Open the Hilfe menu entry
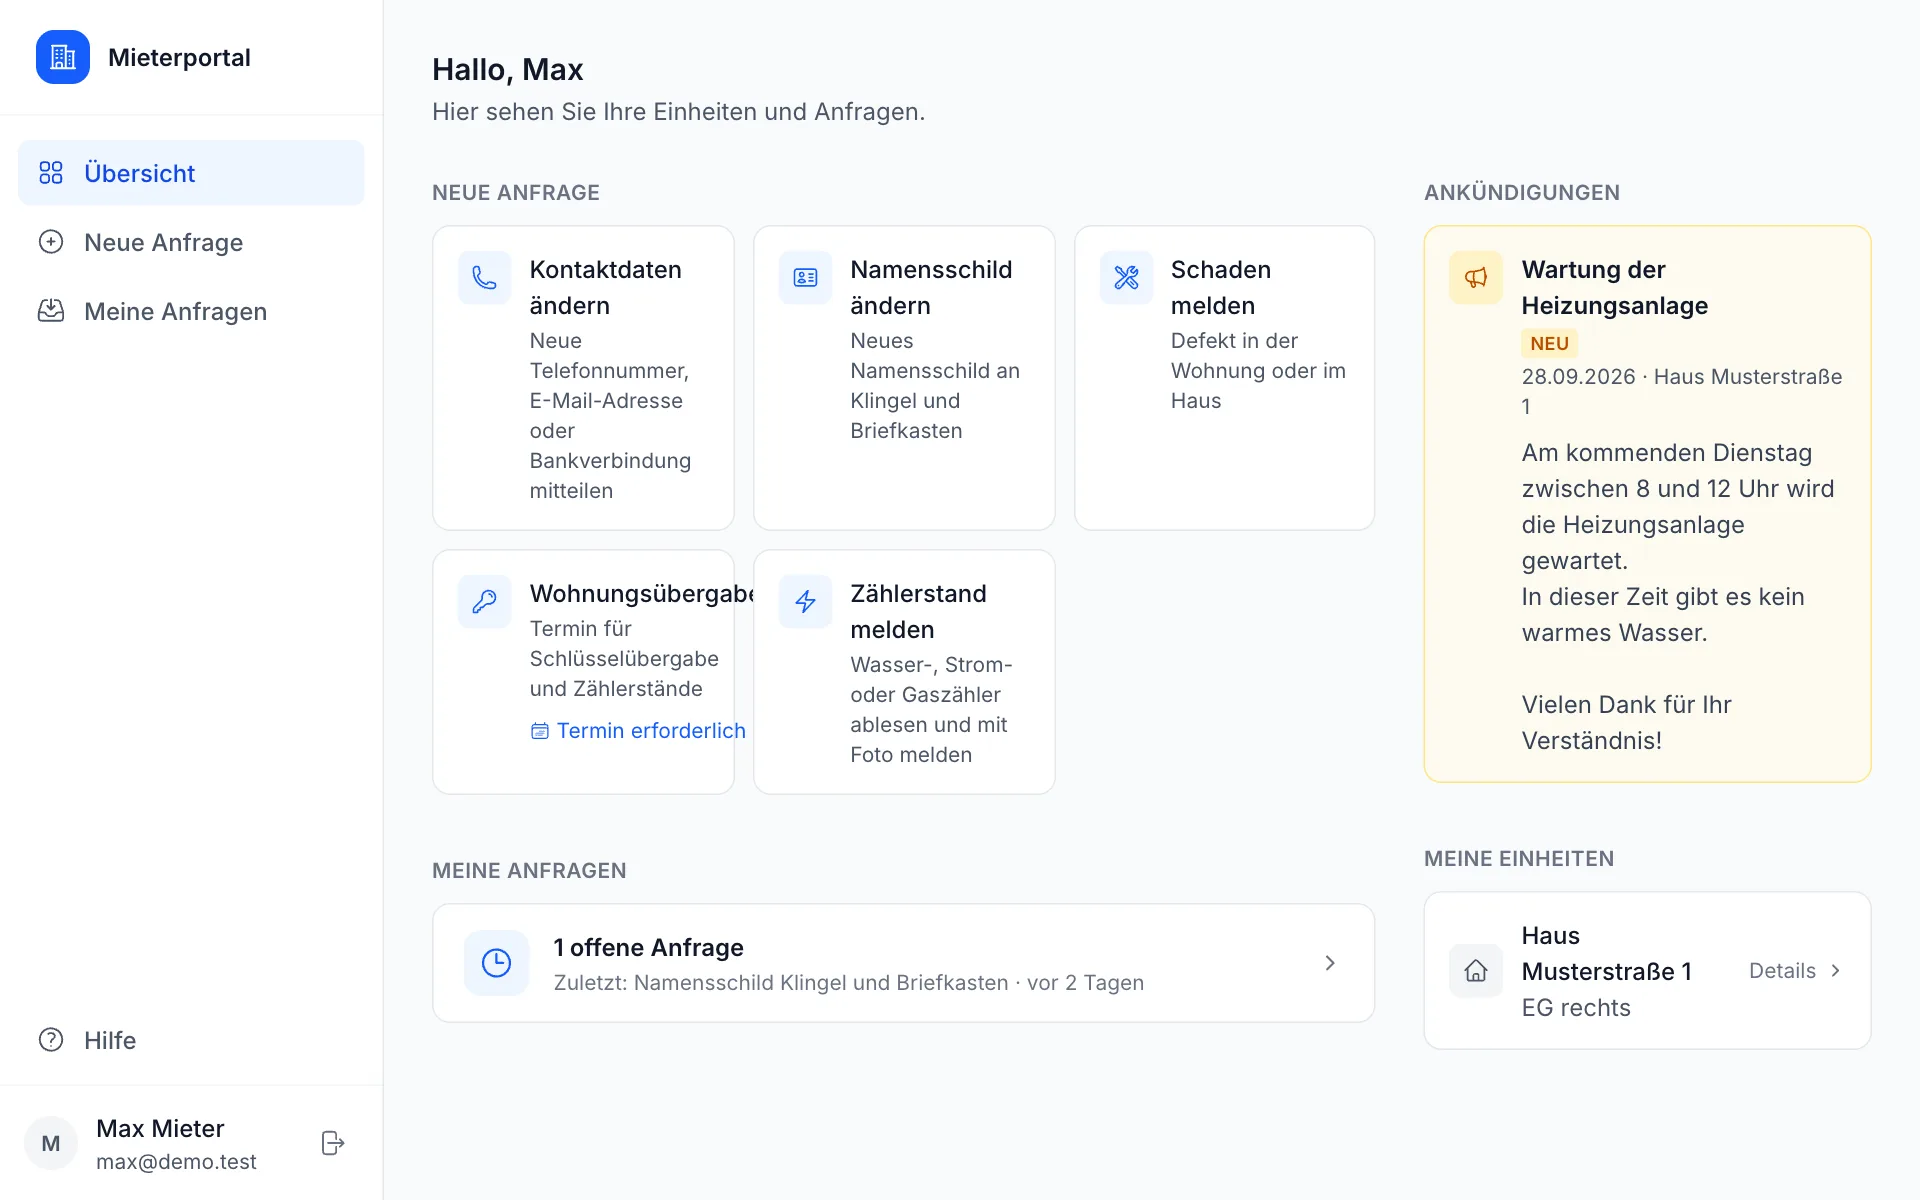 click(191, 1040)
